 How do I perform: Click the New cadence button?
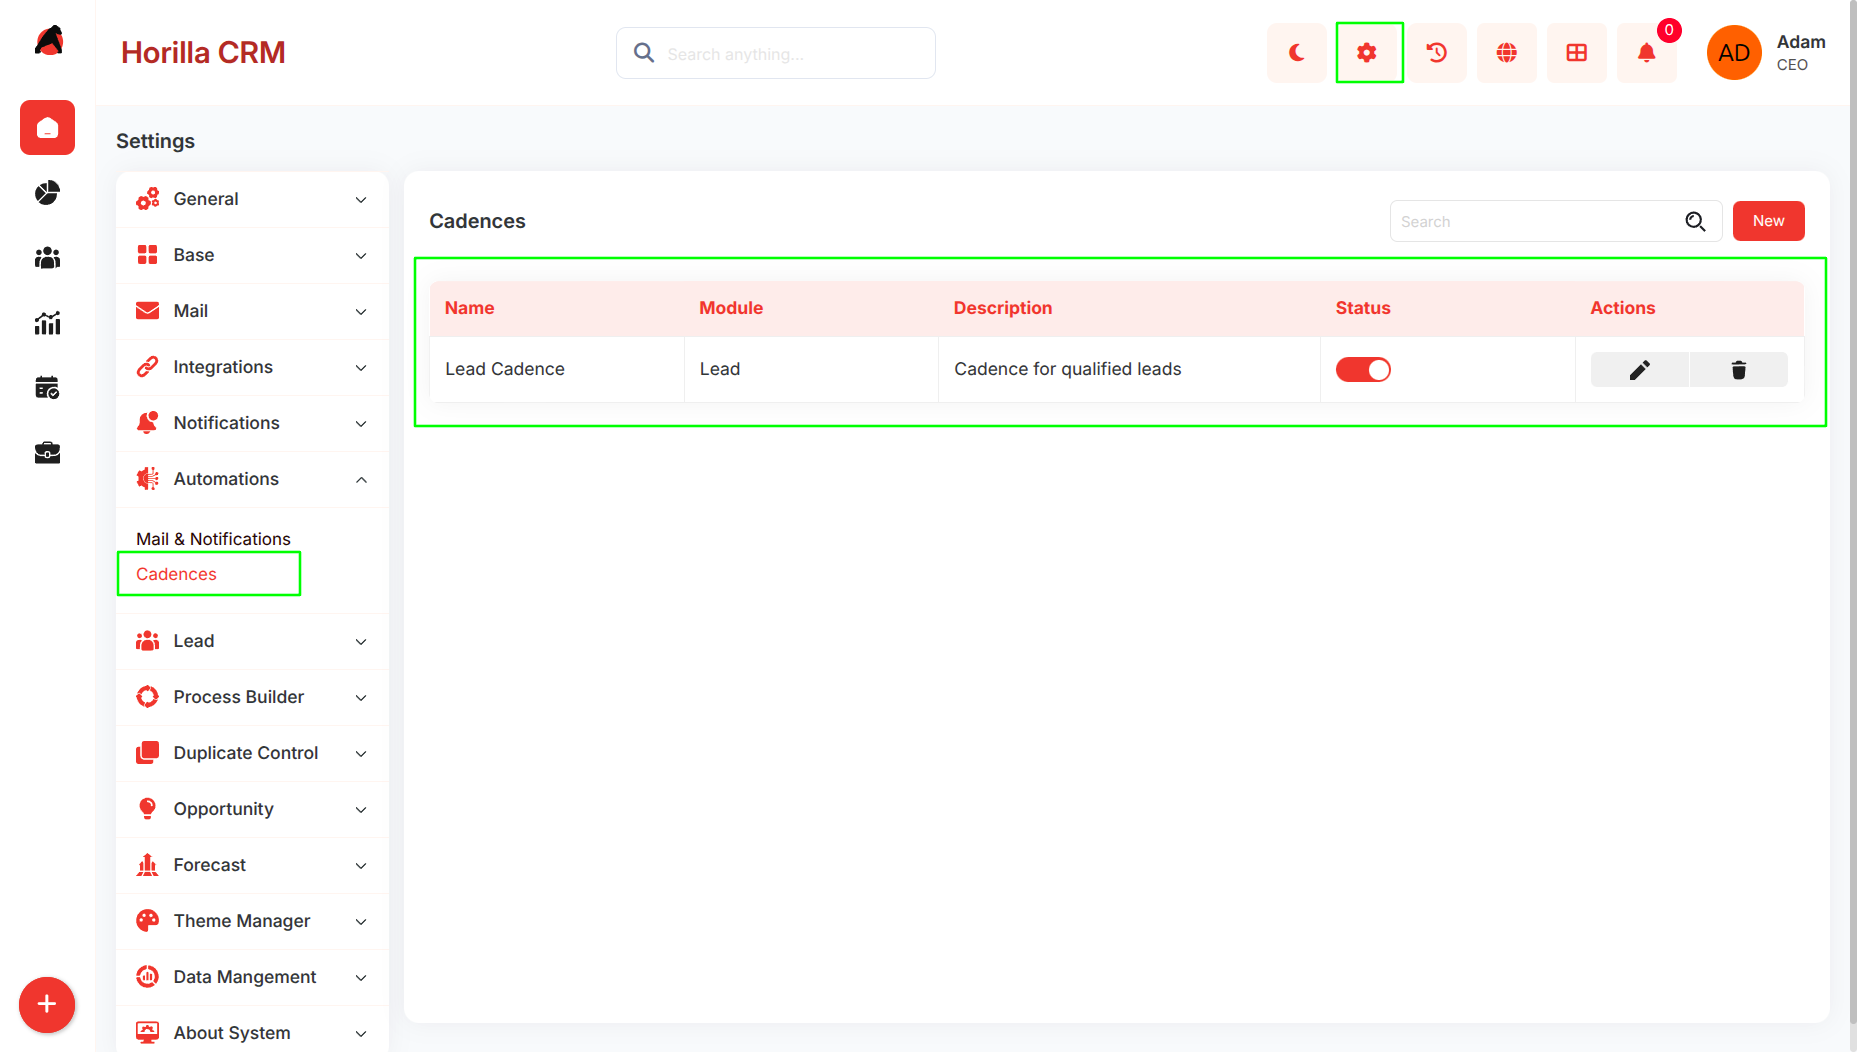pyautogui.click(x=1768, y=221)
